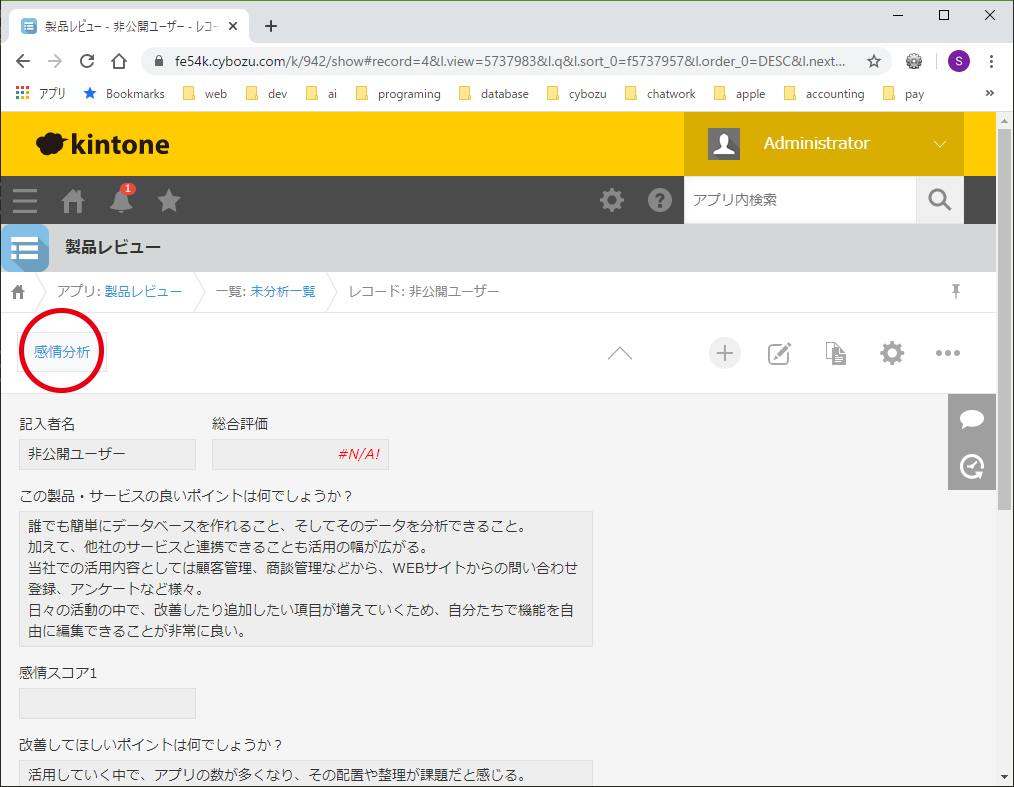This screenshot has height=787, width=1014.
Task: Pin the breadcrumb bar
Action: pyautogui.click(x=956, y=292)
